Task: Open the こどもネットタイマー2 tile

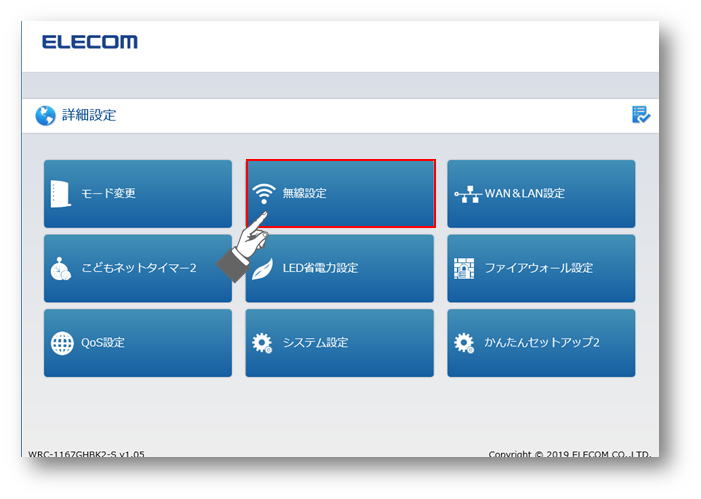Action: coord(138,268)
